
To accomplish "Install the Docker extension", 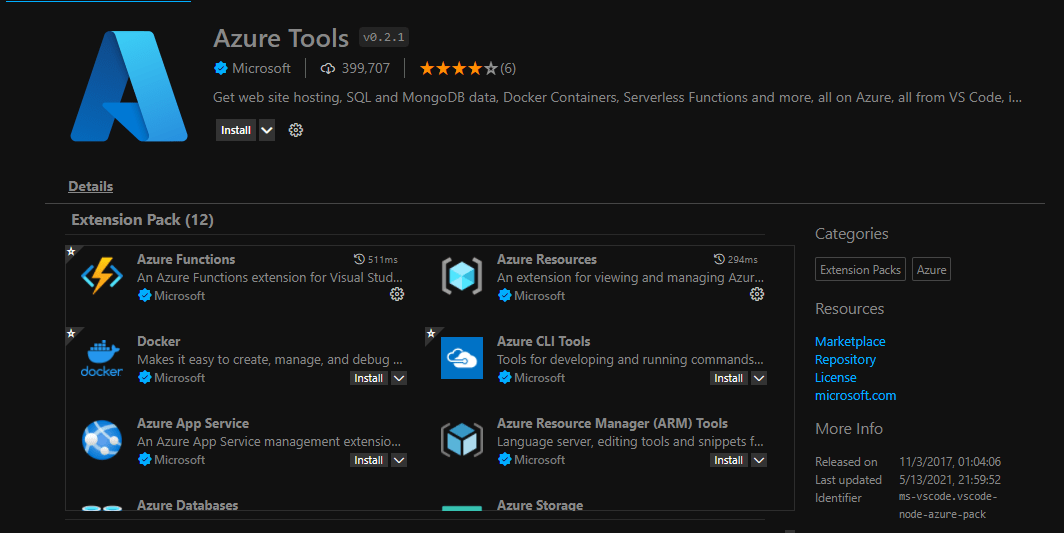I will (x=368, y=378).
